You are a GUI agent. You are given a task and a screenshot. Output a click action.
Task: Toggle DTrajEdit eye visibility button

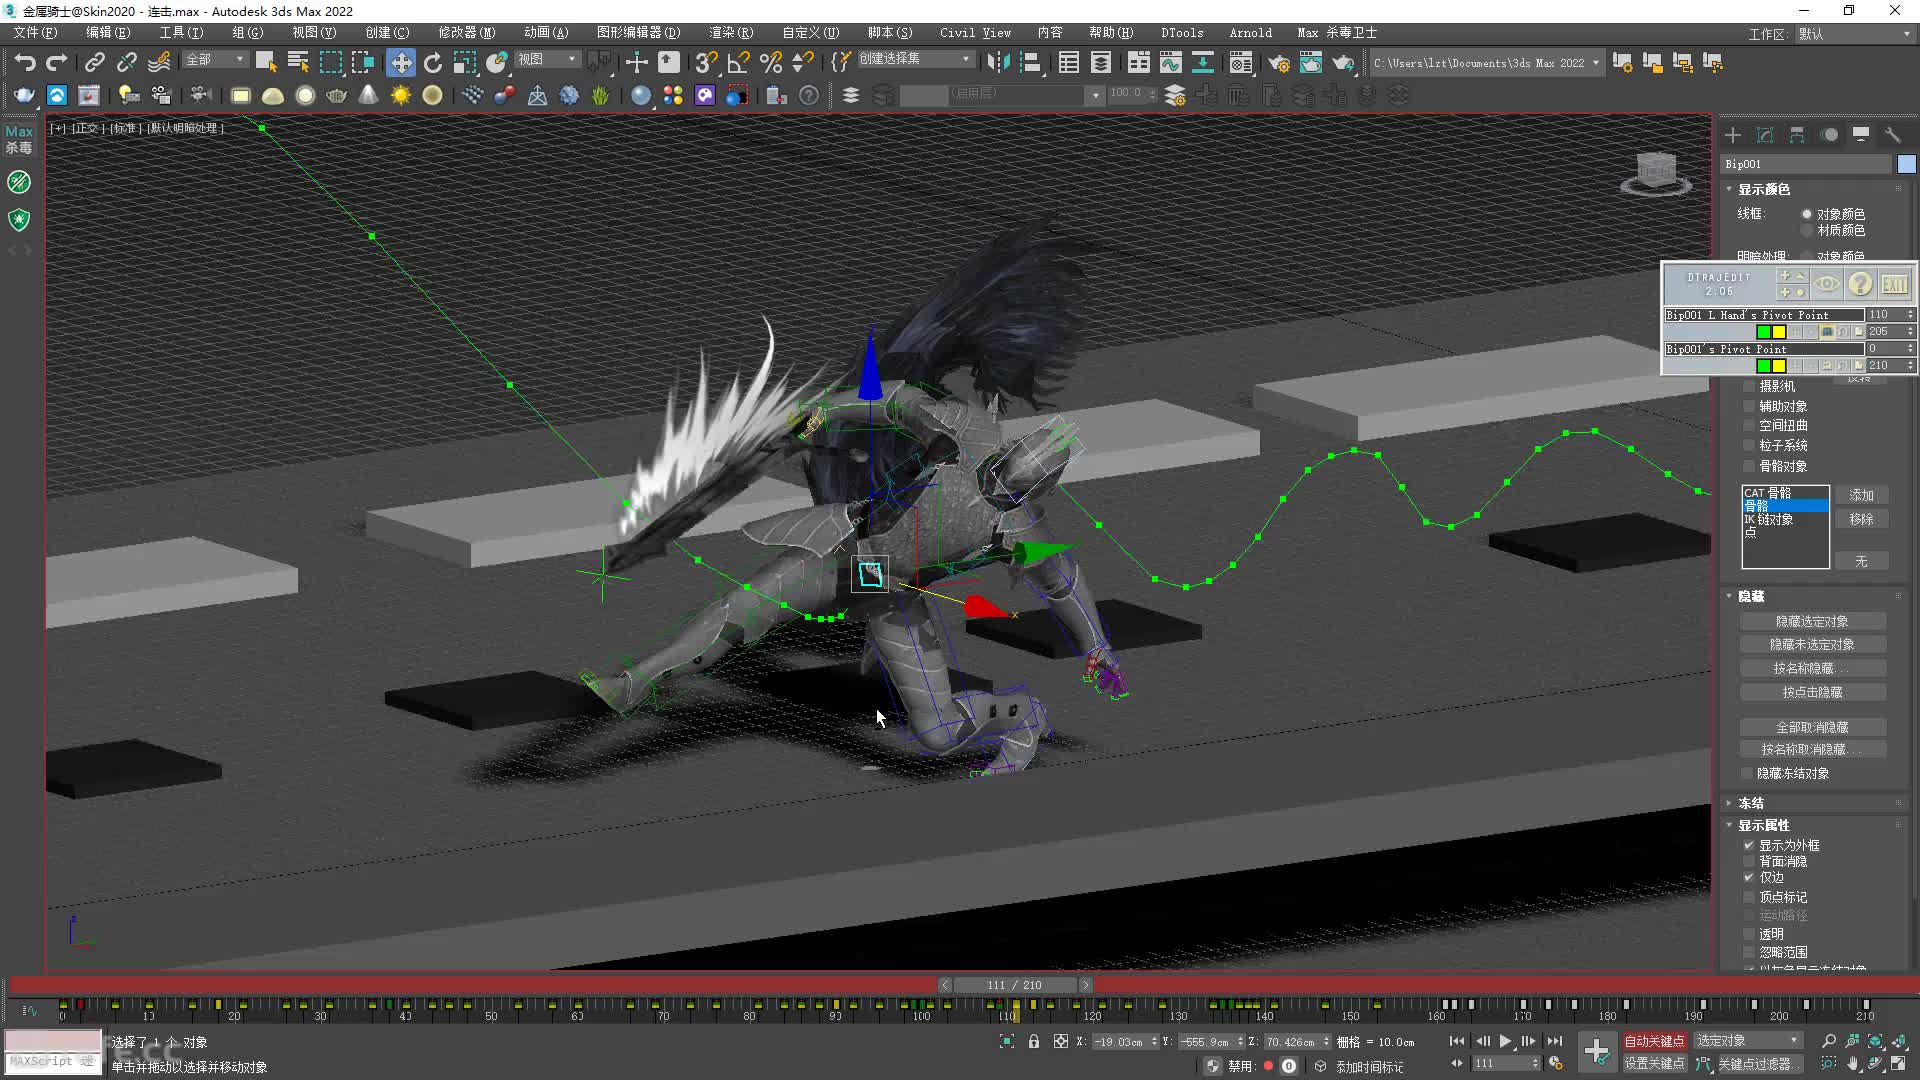point(1827,284)
